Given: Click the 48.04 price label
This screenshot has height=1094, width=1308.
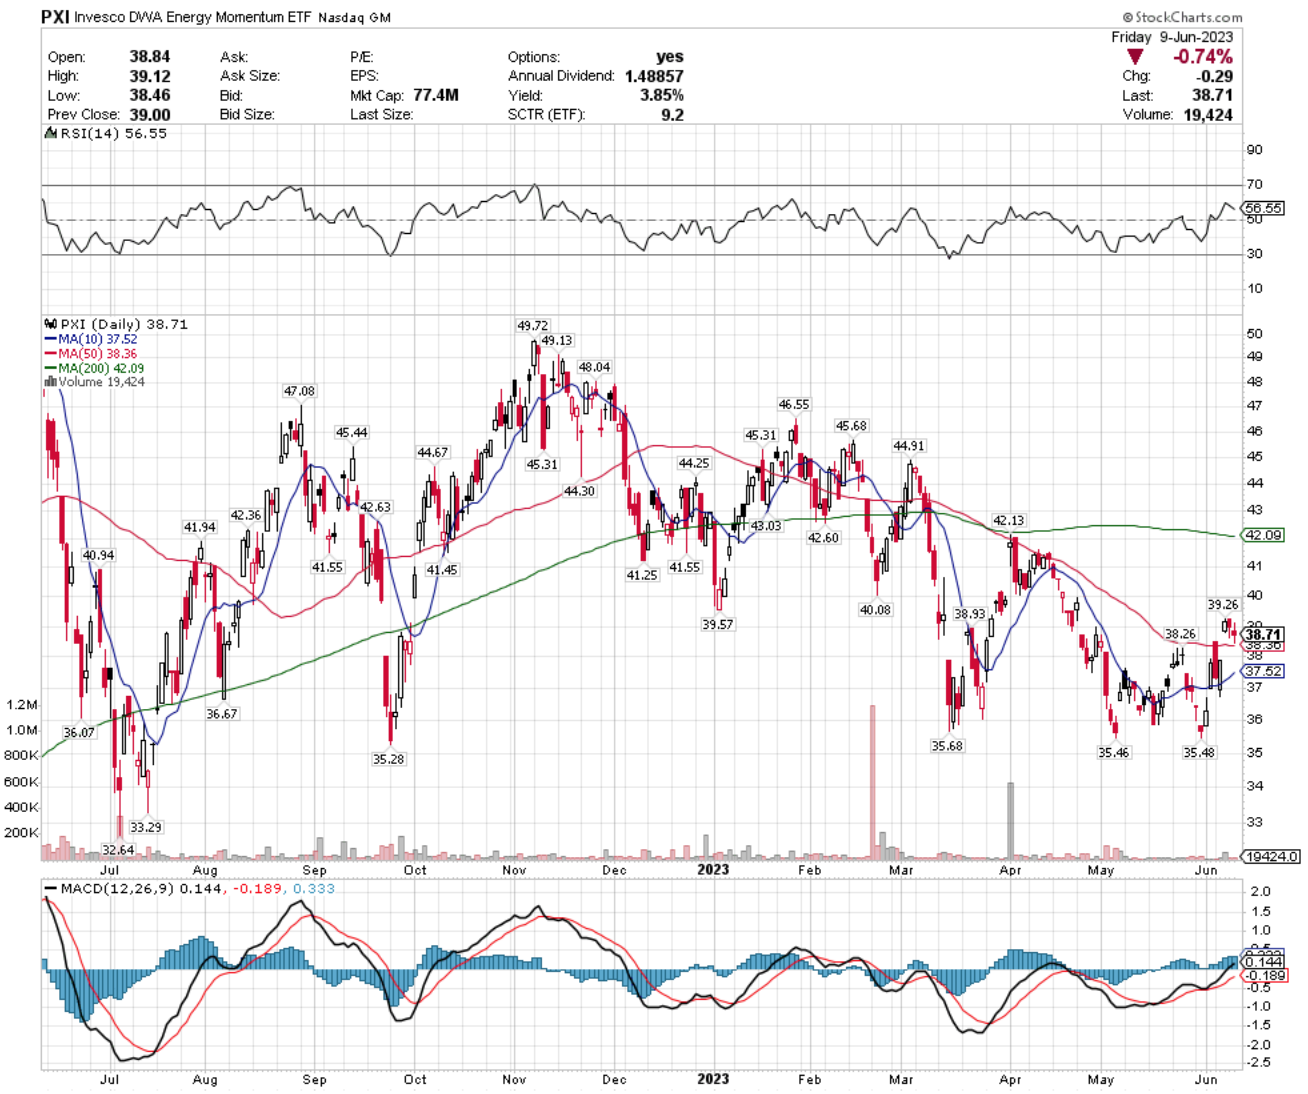Looking at the screenshot, I should [x=594, y=367].
